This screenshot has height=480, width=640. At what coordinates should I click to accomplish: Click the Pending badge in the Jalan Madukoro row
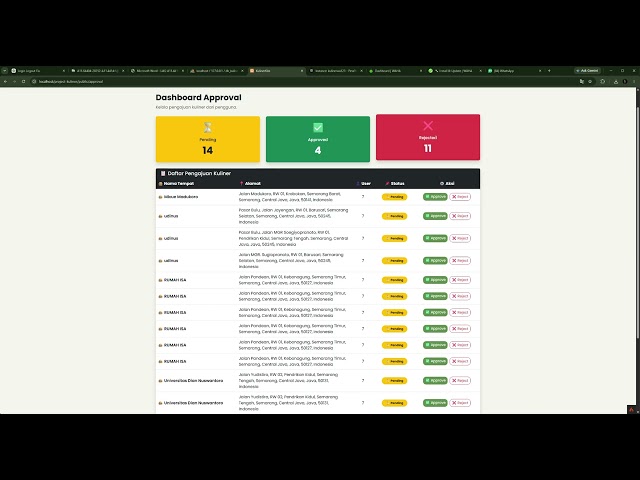[x=395, y=197]
